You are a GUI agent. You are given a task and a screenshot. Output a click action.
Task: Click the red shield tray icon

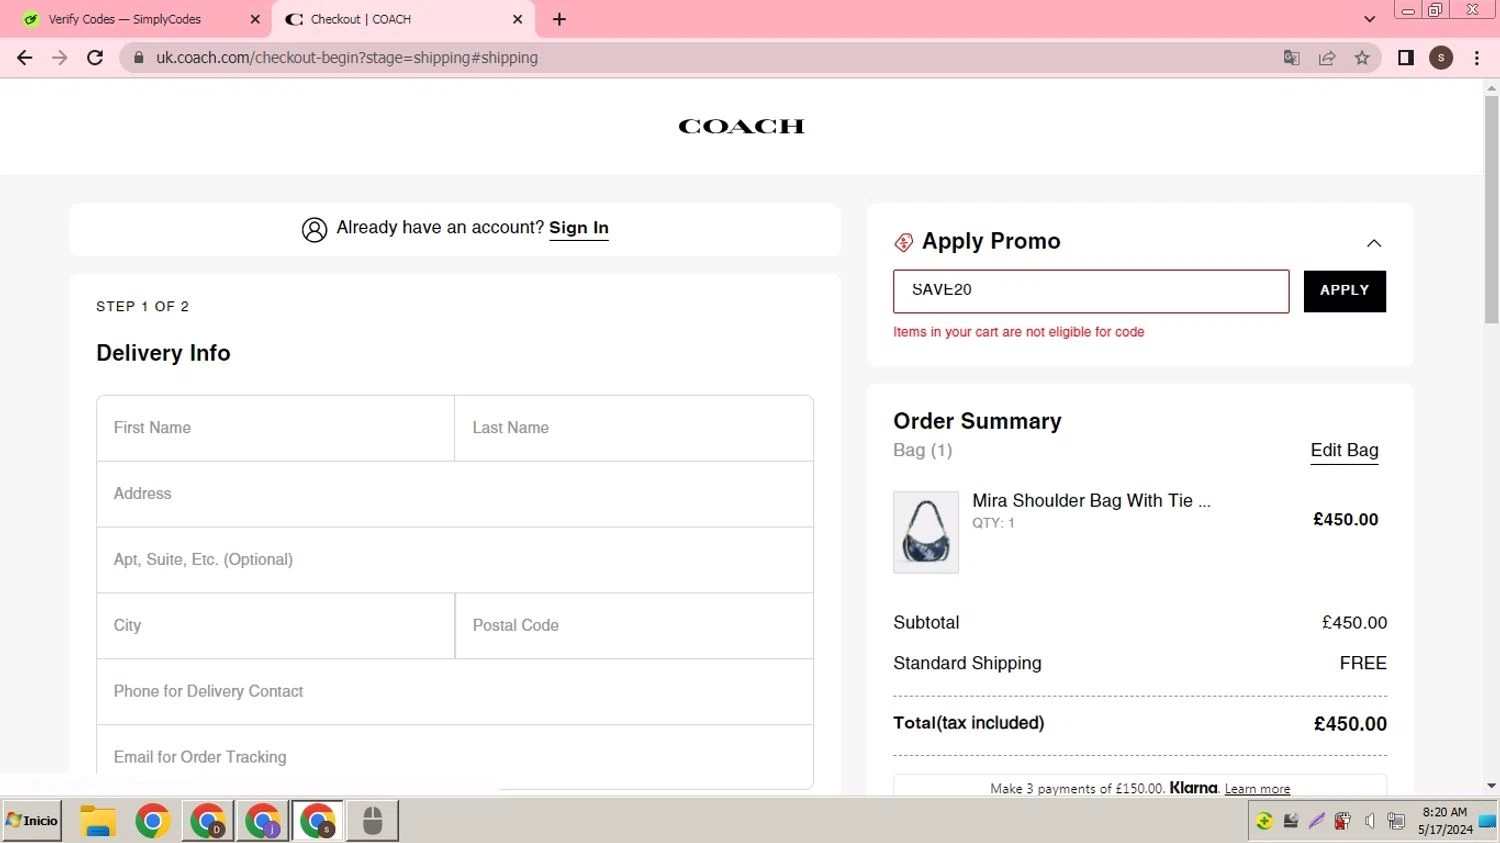(x=1343, y=821)
